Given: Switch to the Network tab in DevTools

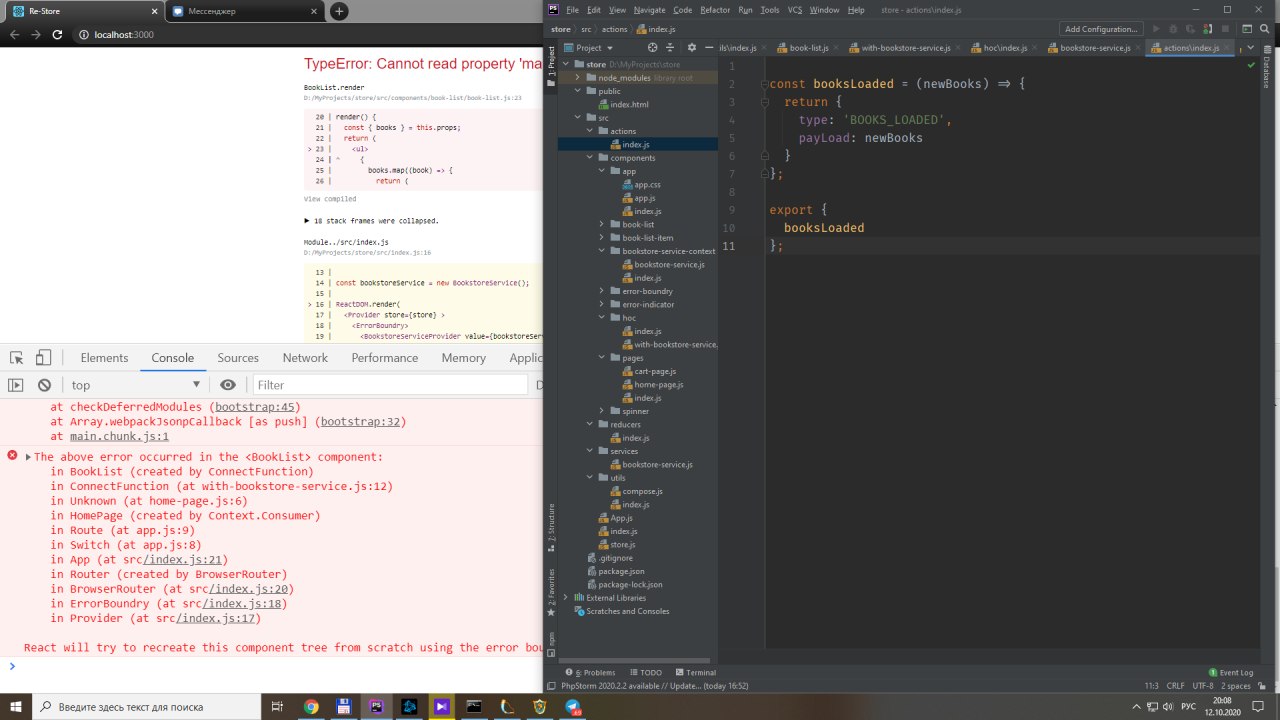Looking at the screenshot, I should [x=305, y=358].
